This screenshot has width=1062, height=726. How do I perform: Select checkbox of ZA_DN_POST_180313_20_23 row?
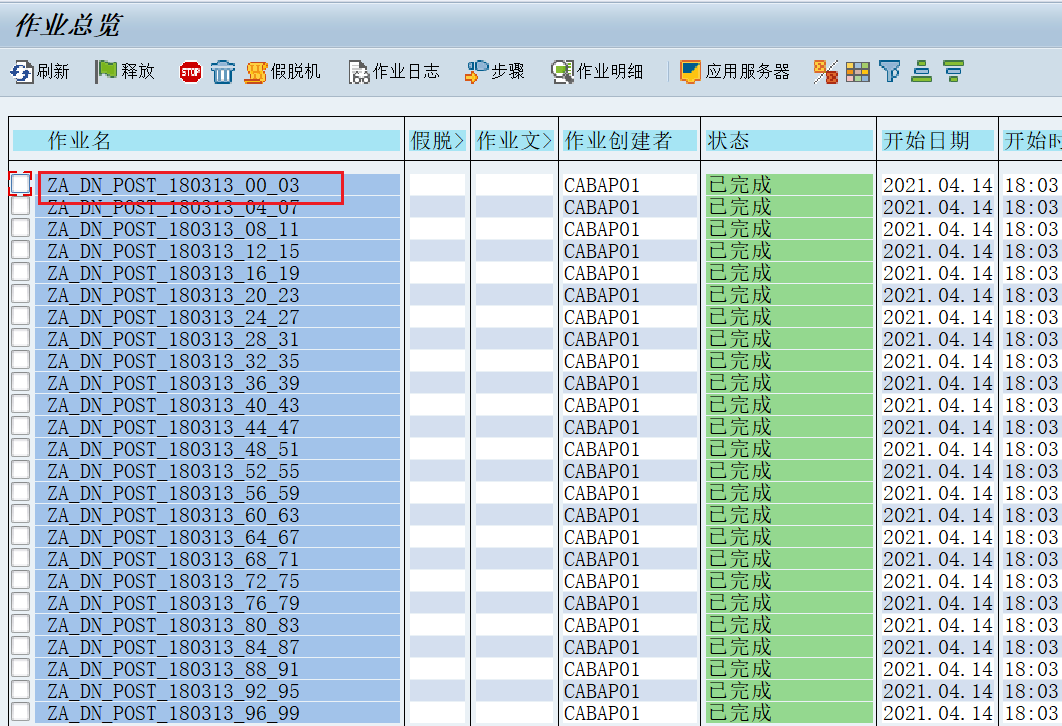(x=20, y=294)
